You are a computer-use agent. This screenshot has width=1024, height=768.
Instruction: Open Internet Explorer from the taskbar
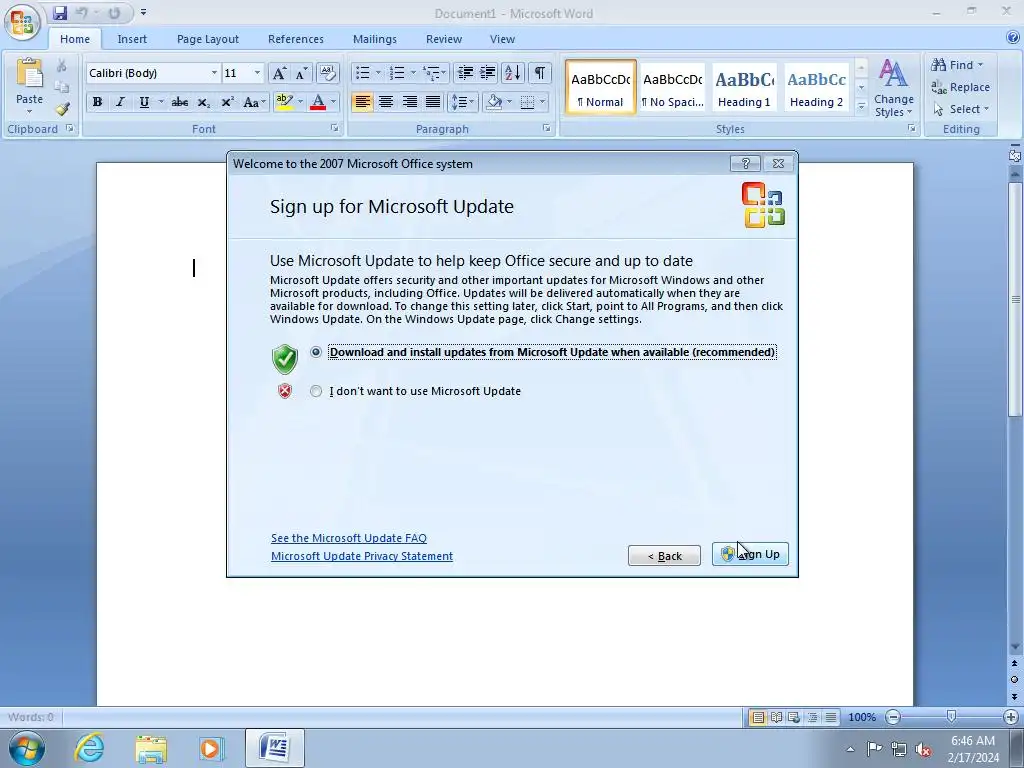coord(89,748)
